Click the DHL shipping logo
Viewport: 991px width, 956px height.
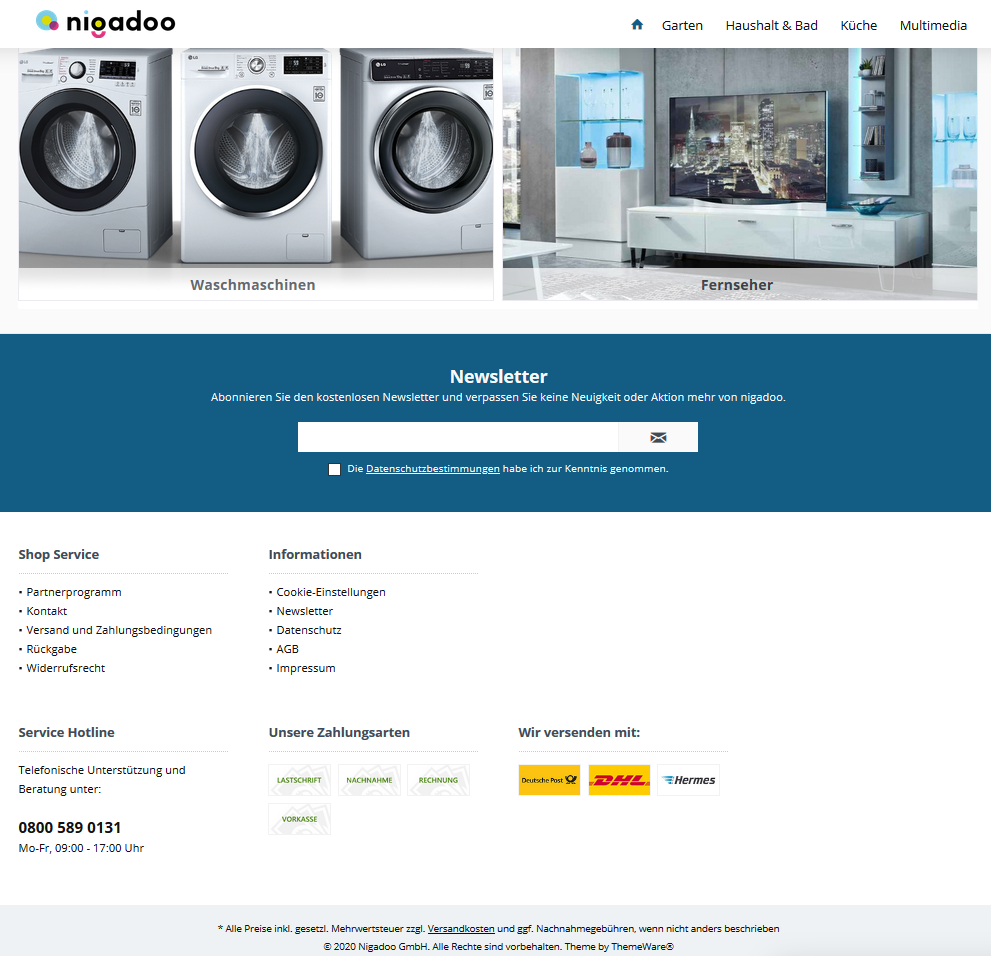coord(619,780)
